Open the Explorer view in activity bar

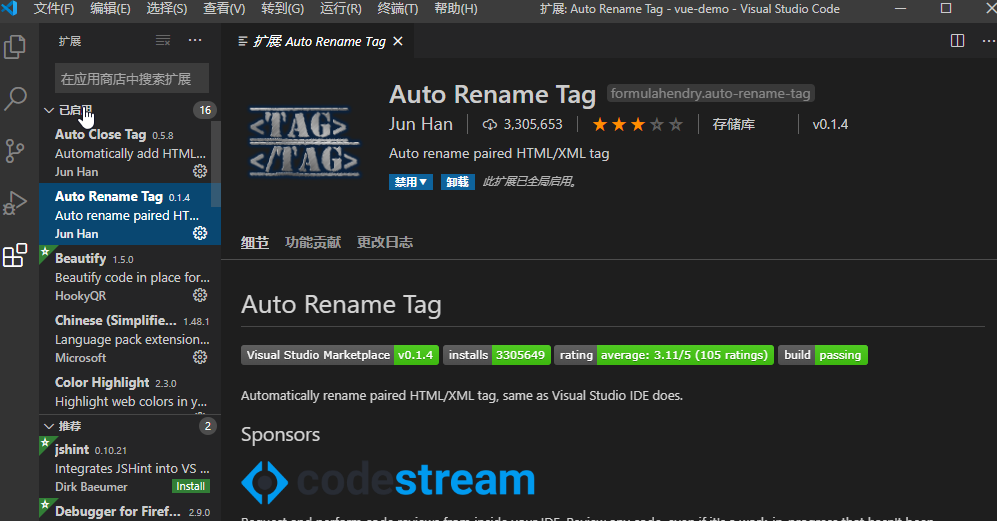point(16,47)
